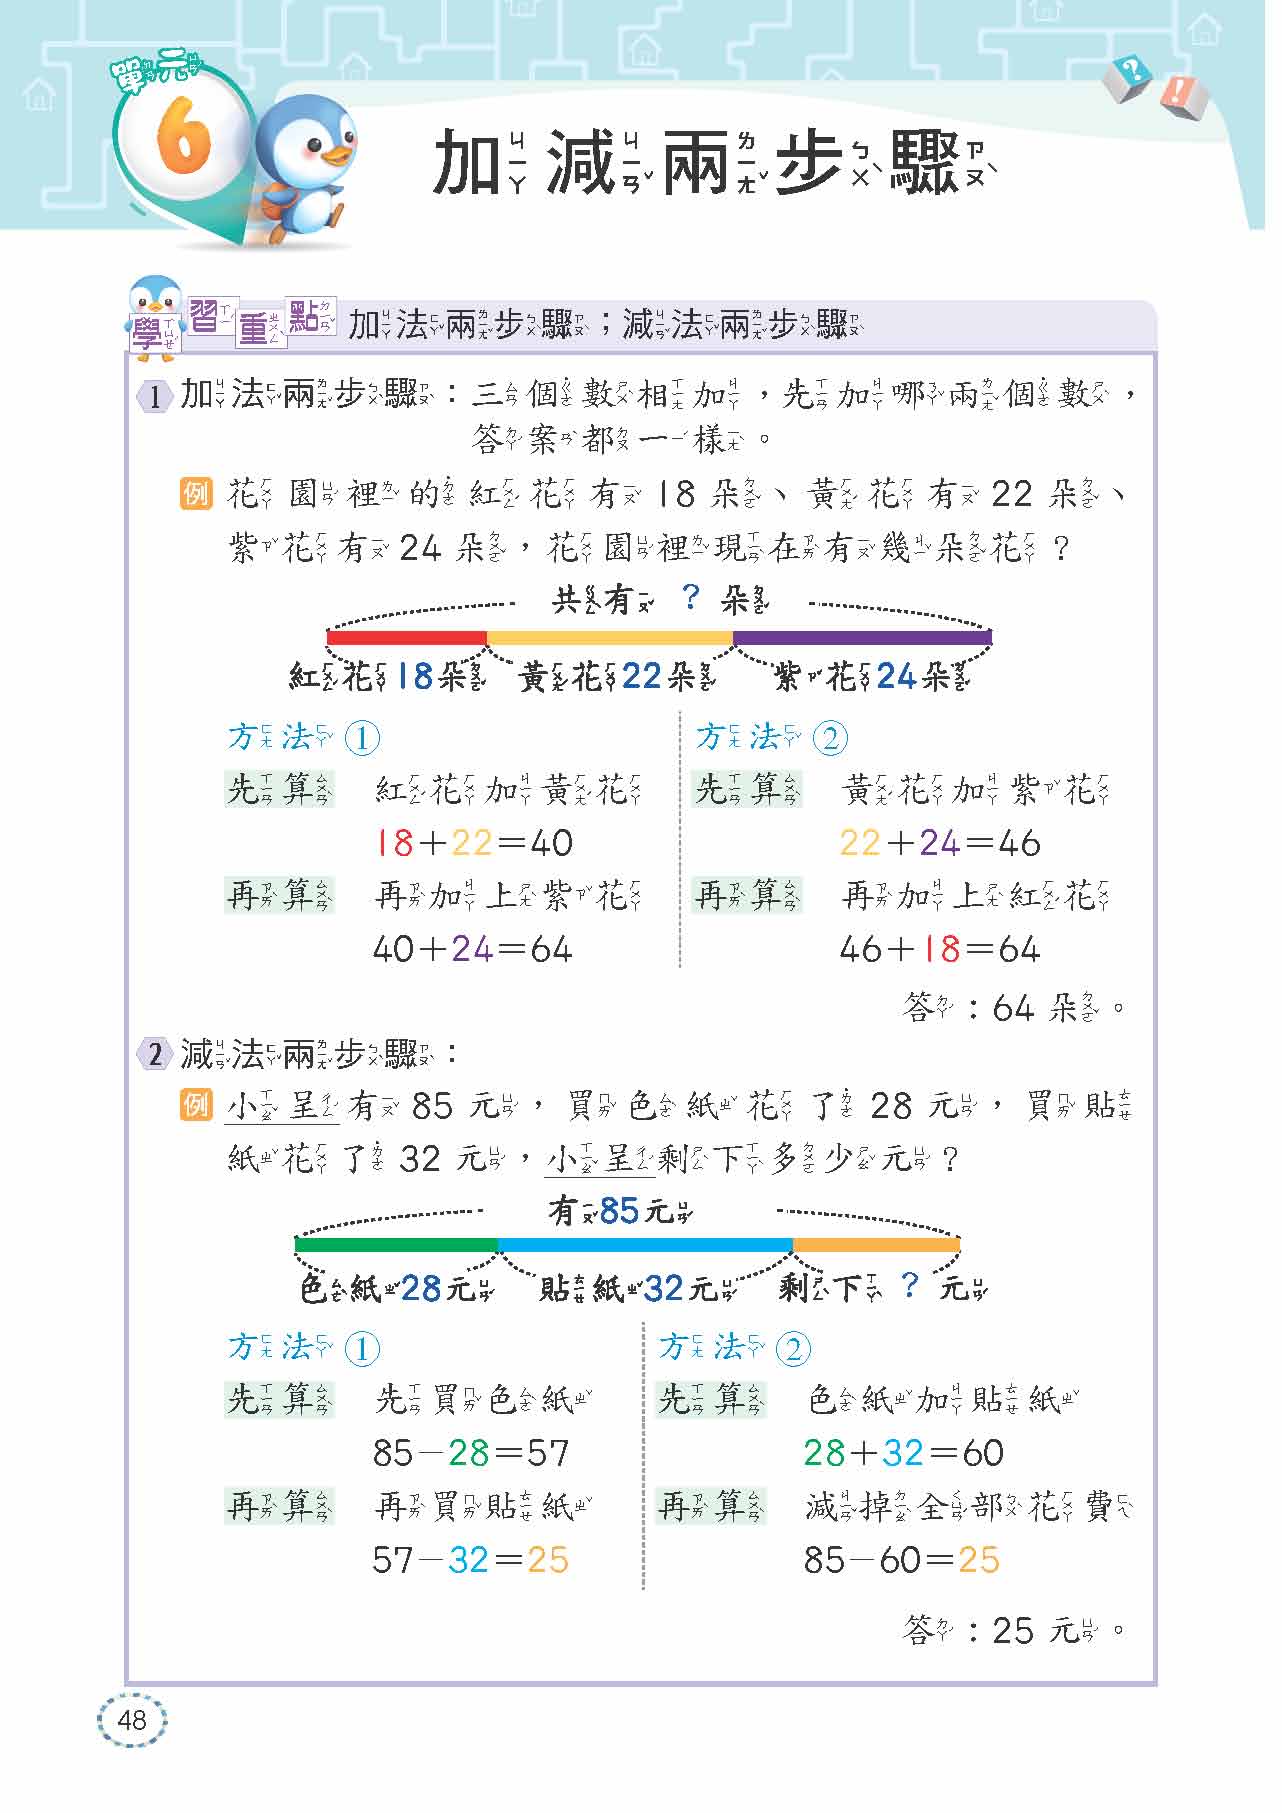Click the orange 例 badge of the 小呈 problem

[x=197, y=1105]
